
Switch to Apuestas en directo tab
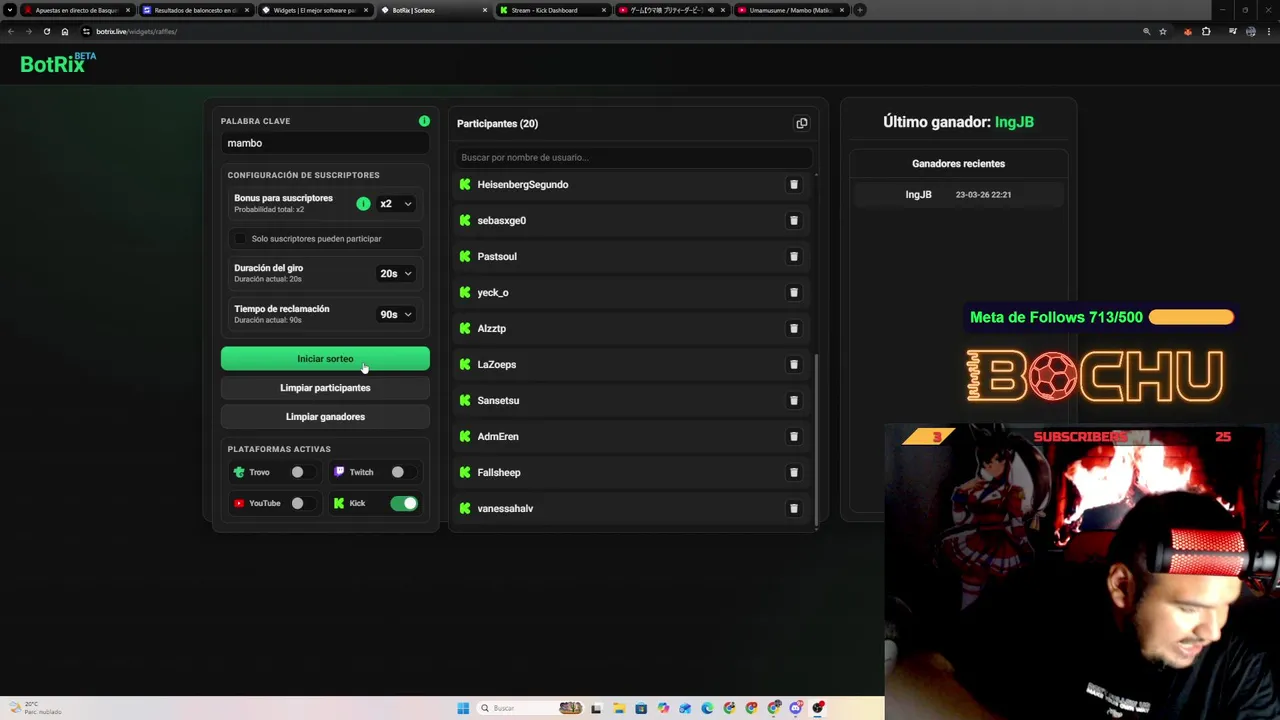77,10
